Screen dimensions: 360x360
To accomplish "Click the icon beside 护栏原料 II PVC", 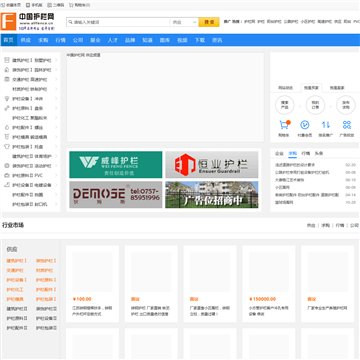I will pyautogui.click(x=7, y=175).
